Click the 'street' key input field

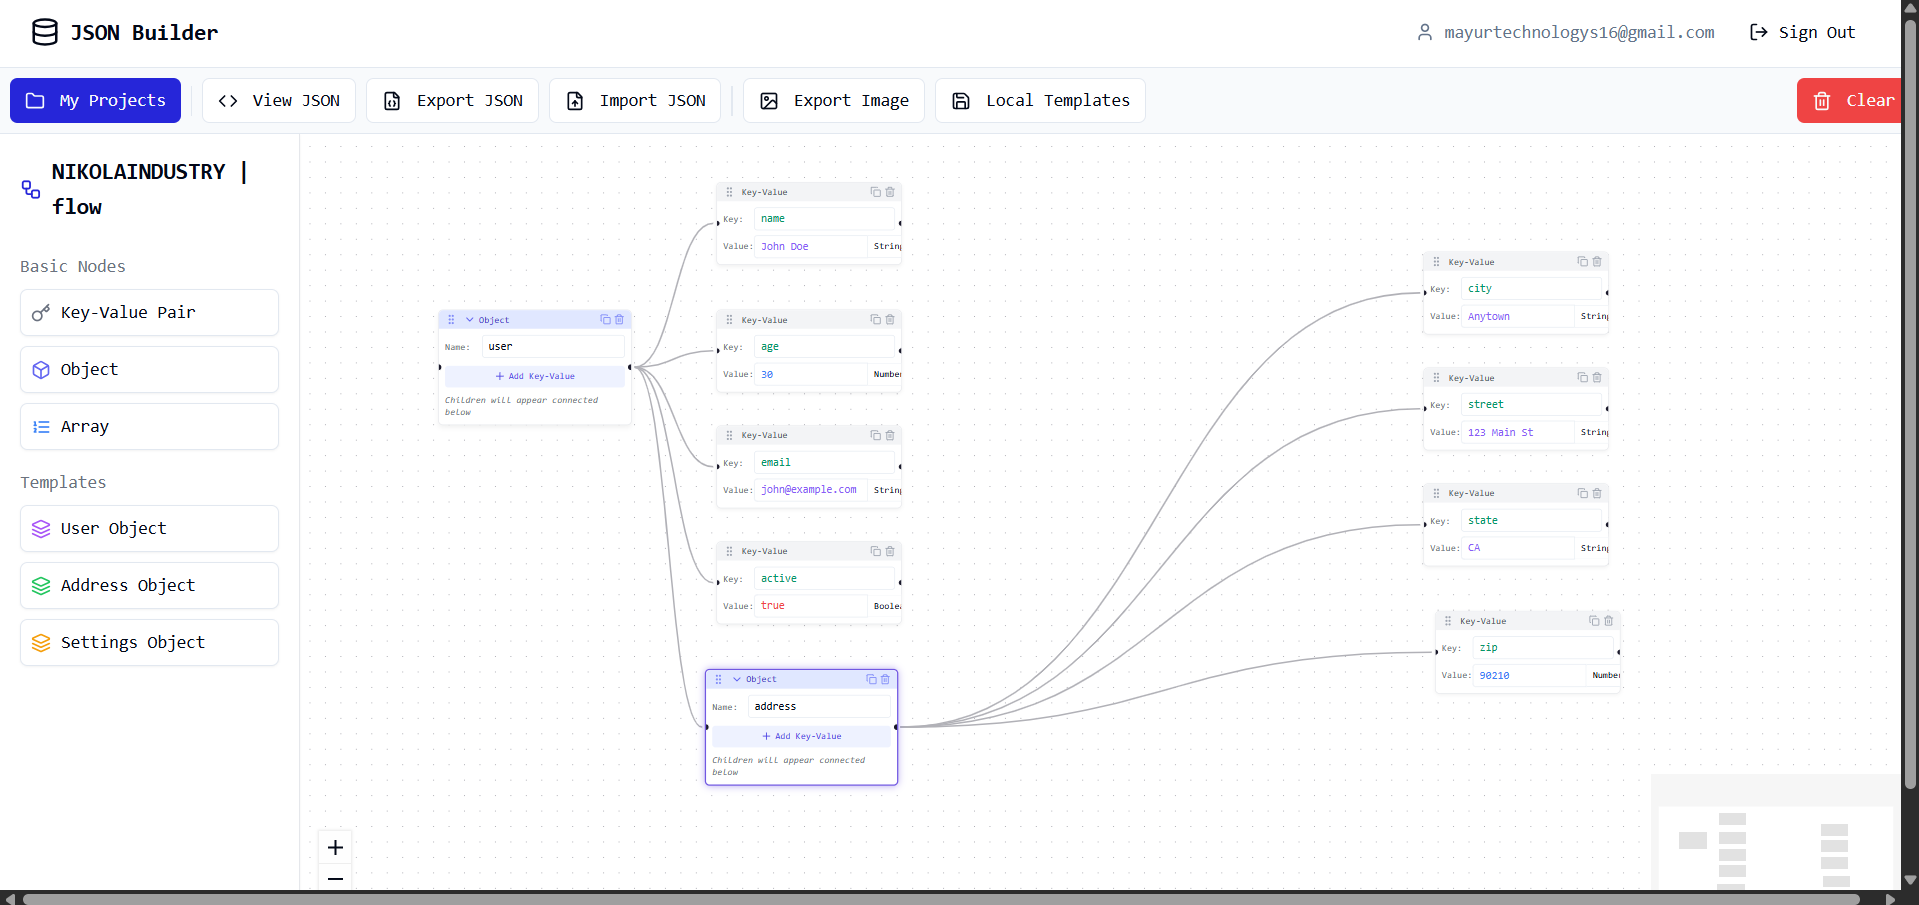[1532, 405]
